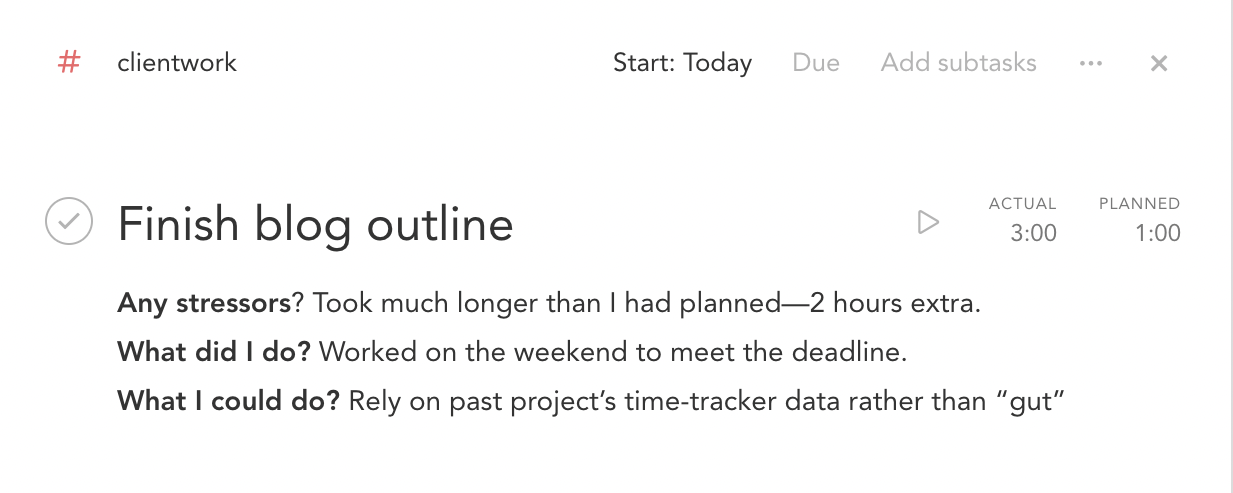The height and width of the screenshot is (493, 1233).
Task: Click the Any stressors note line
Action: tap(549, 303)
